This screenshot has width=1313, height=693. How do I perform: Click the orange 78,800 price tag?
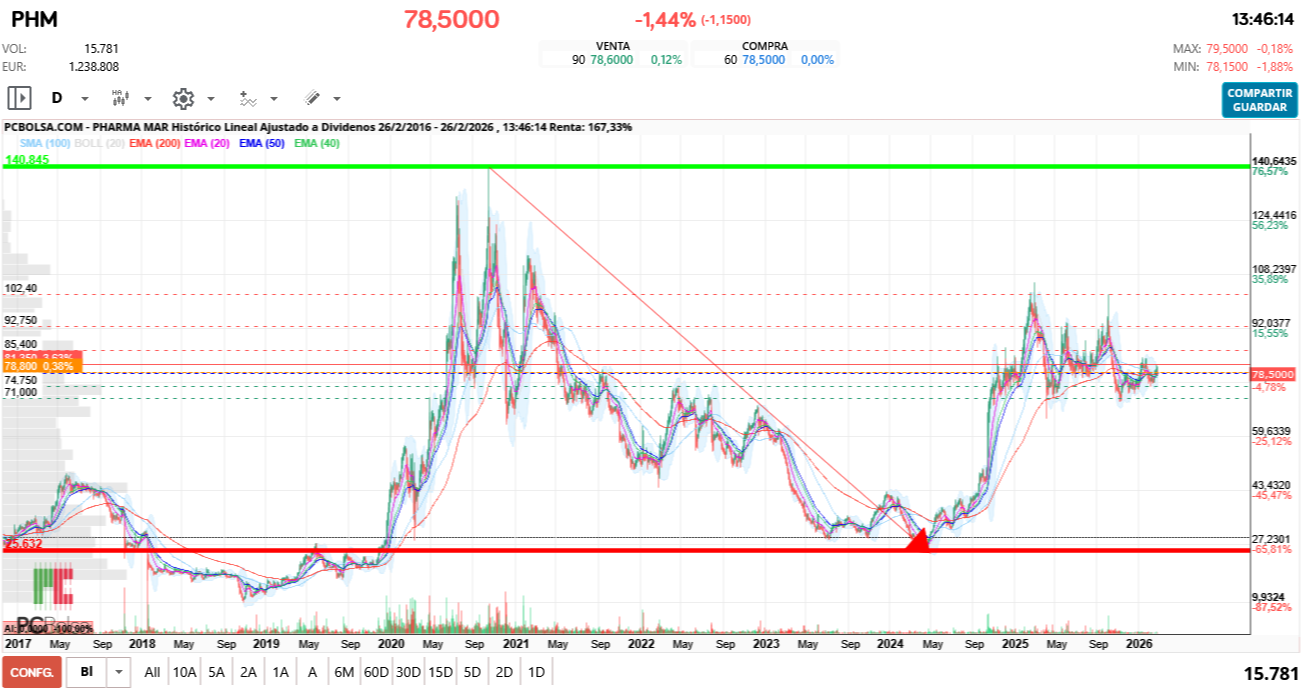click(x=40, y=367)
